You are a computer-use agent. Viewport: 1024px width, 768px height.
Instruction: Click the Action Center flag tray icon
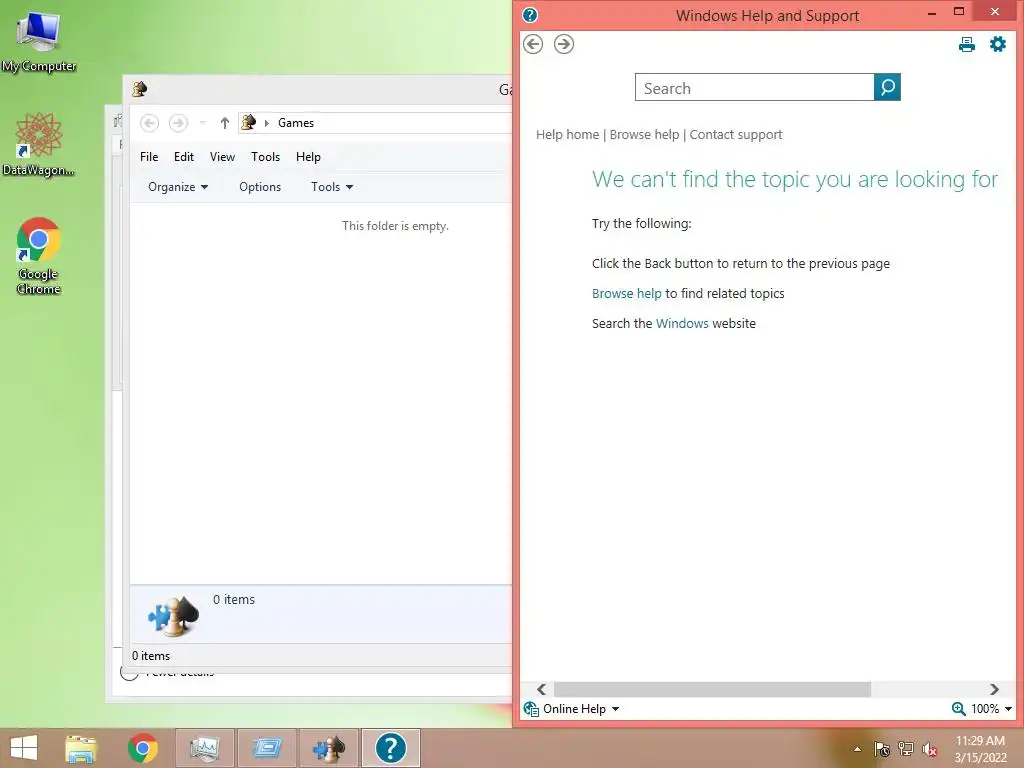(882, 748)
